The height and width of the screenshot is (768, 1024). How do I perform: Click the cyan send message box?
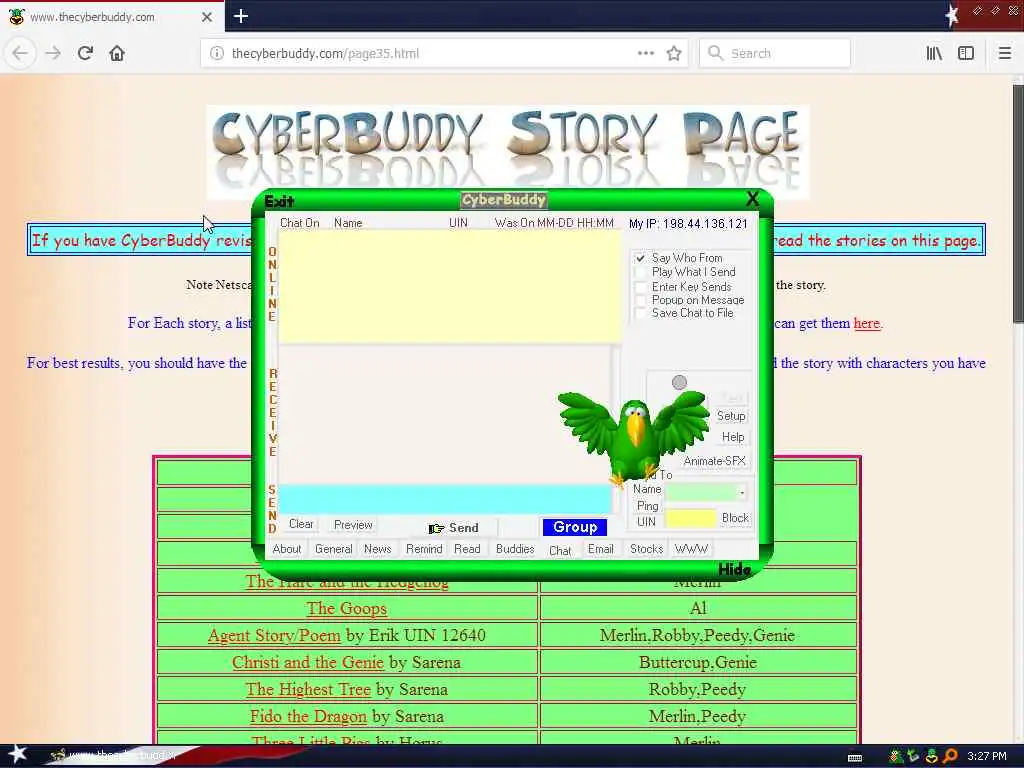[445, 499]
